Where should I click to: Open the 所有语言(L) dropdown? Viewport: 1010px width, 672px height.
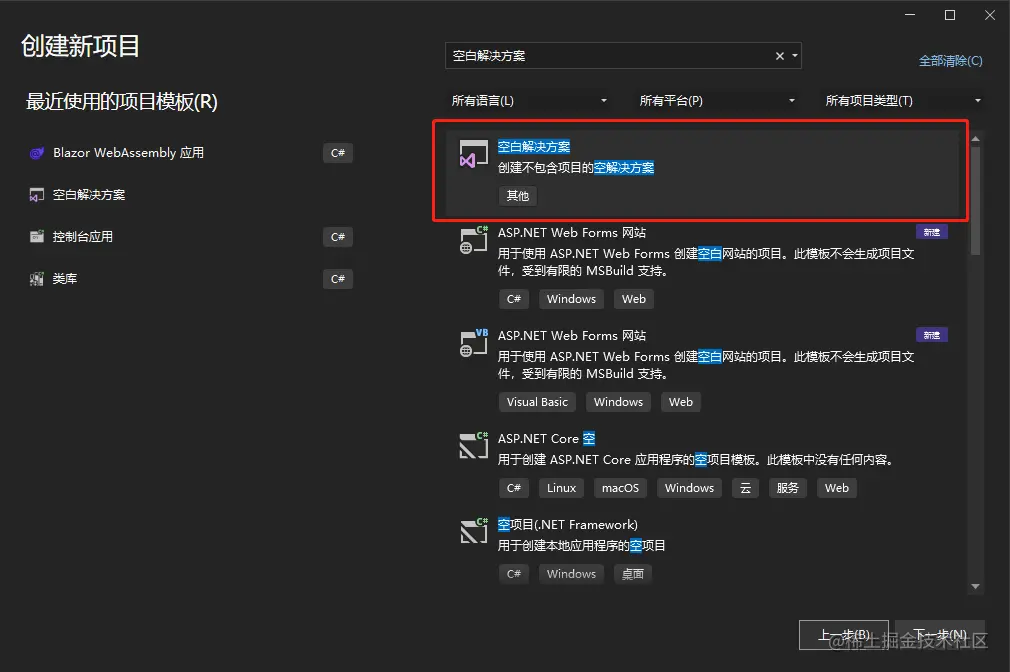529,101
